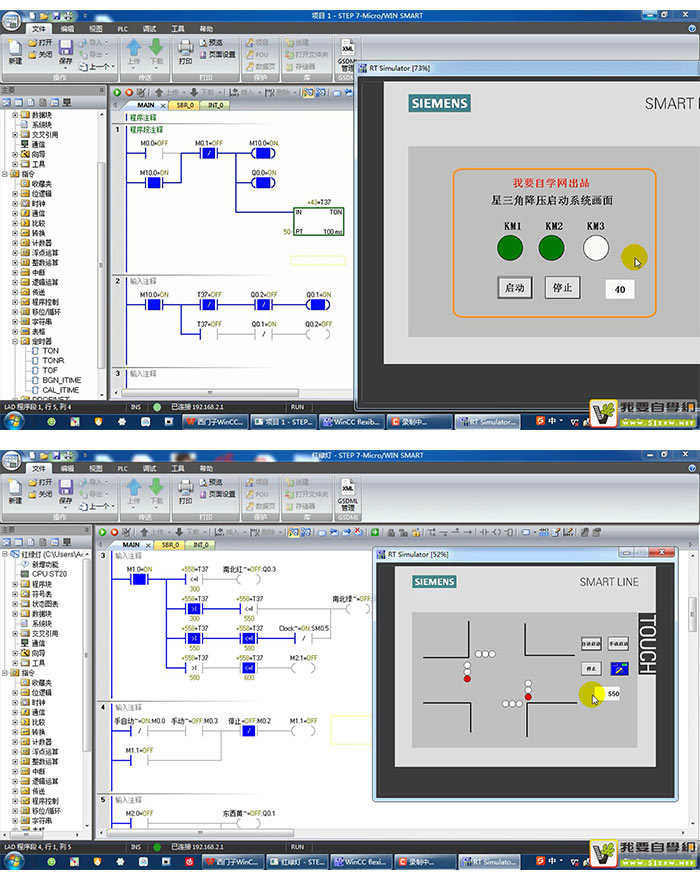Switch to INT_0 tab in 红绿灯 editor

200,545
